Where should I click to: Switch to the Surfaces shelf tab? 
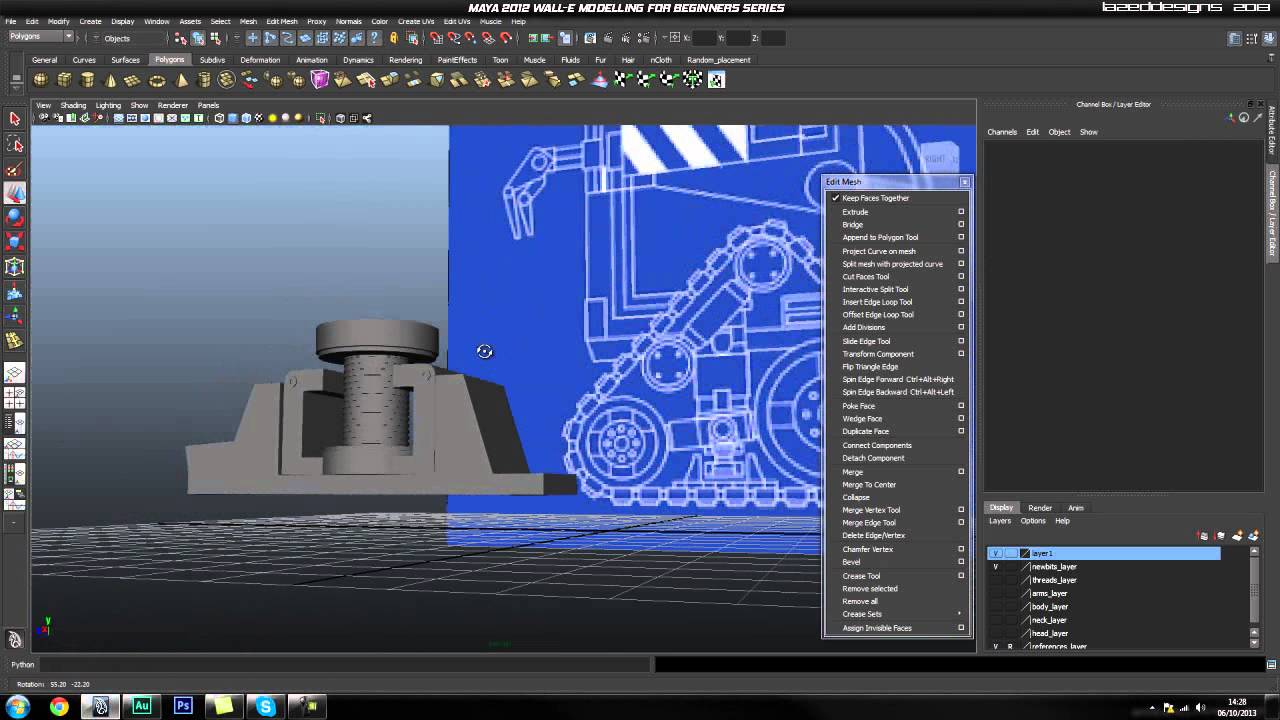[x=125, y=60]
